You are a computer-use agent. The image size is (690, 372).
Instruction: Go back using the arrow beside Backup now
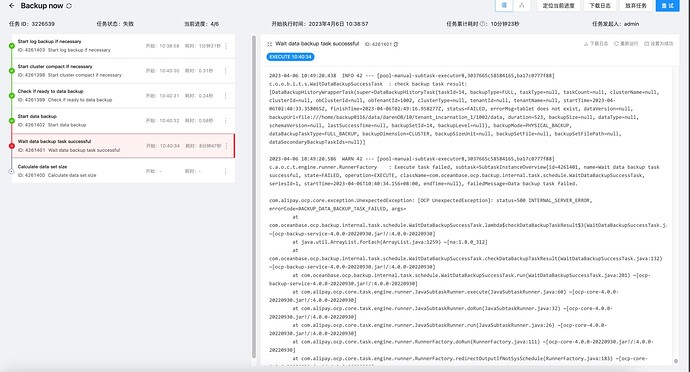(x=12, y=6)
